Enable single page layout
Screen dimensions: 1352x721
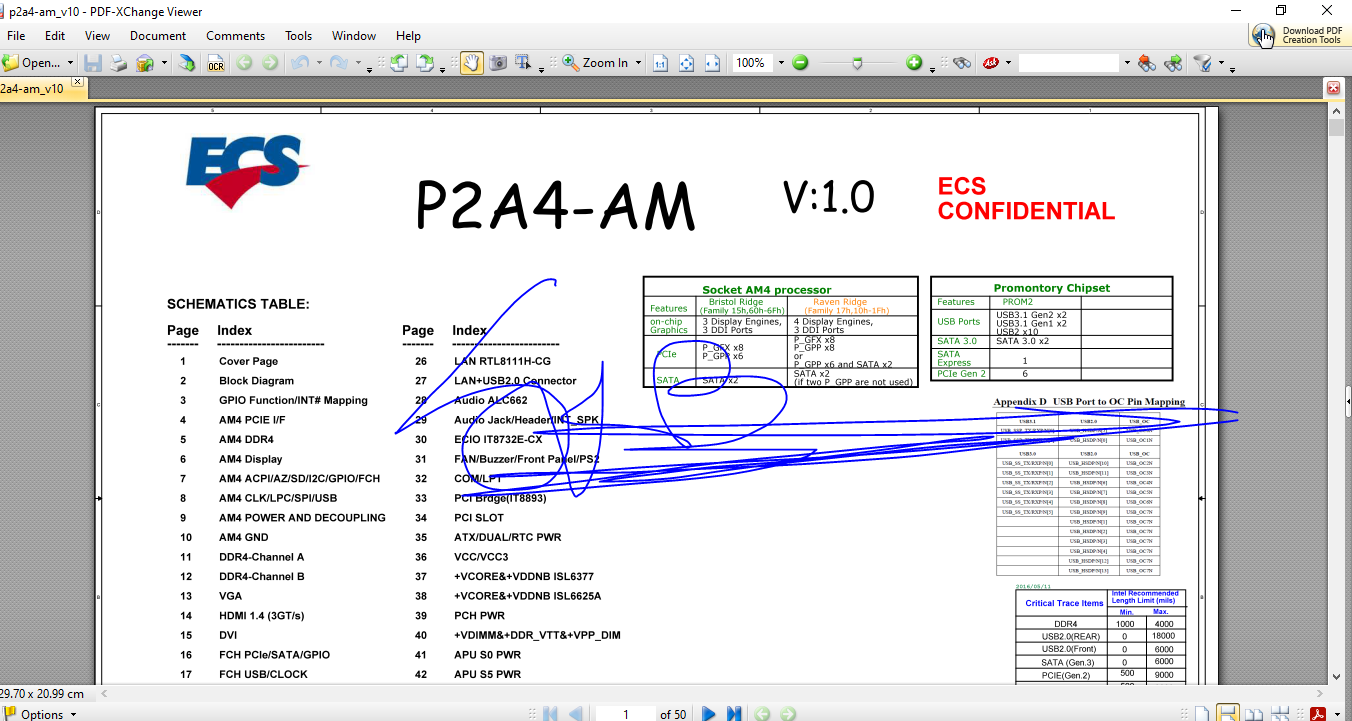1202,714
